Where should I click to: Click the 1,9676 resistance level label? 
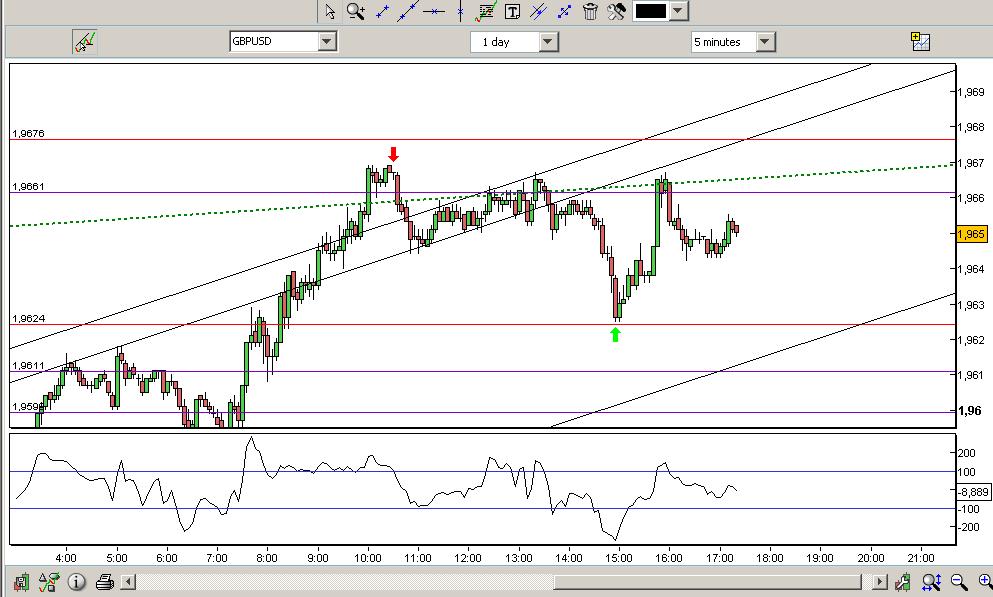click(x=28, y=134)
